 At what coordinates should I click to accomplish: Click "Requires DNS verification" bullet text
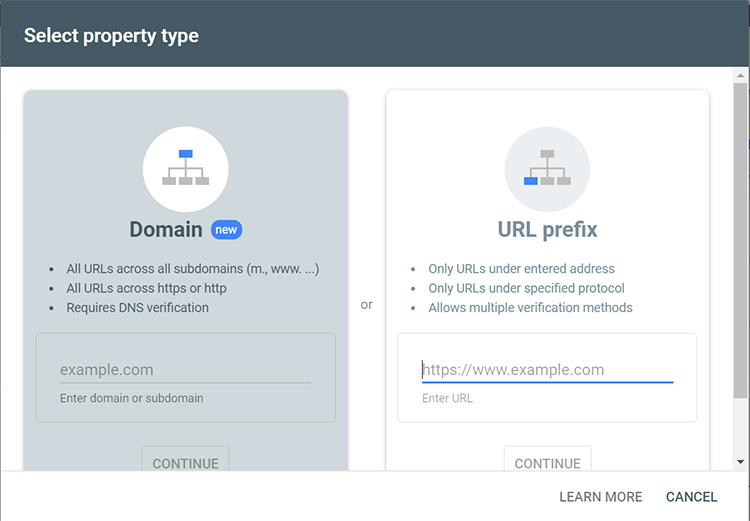click(x=138, y=308)
